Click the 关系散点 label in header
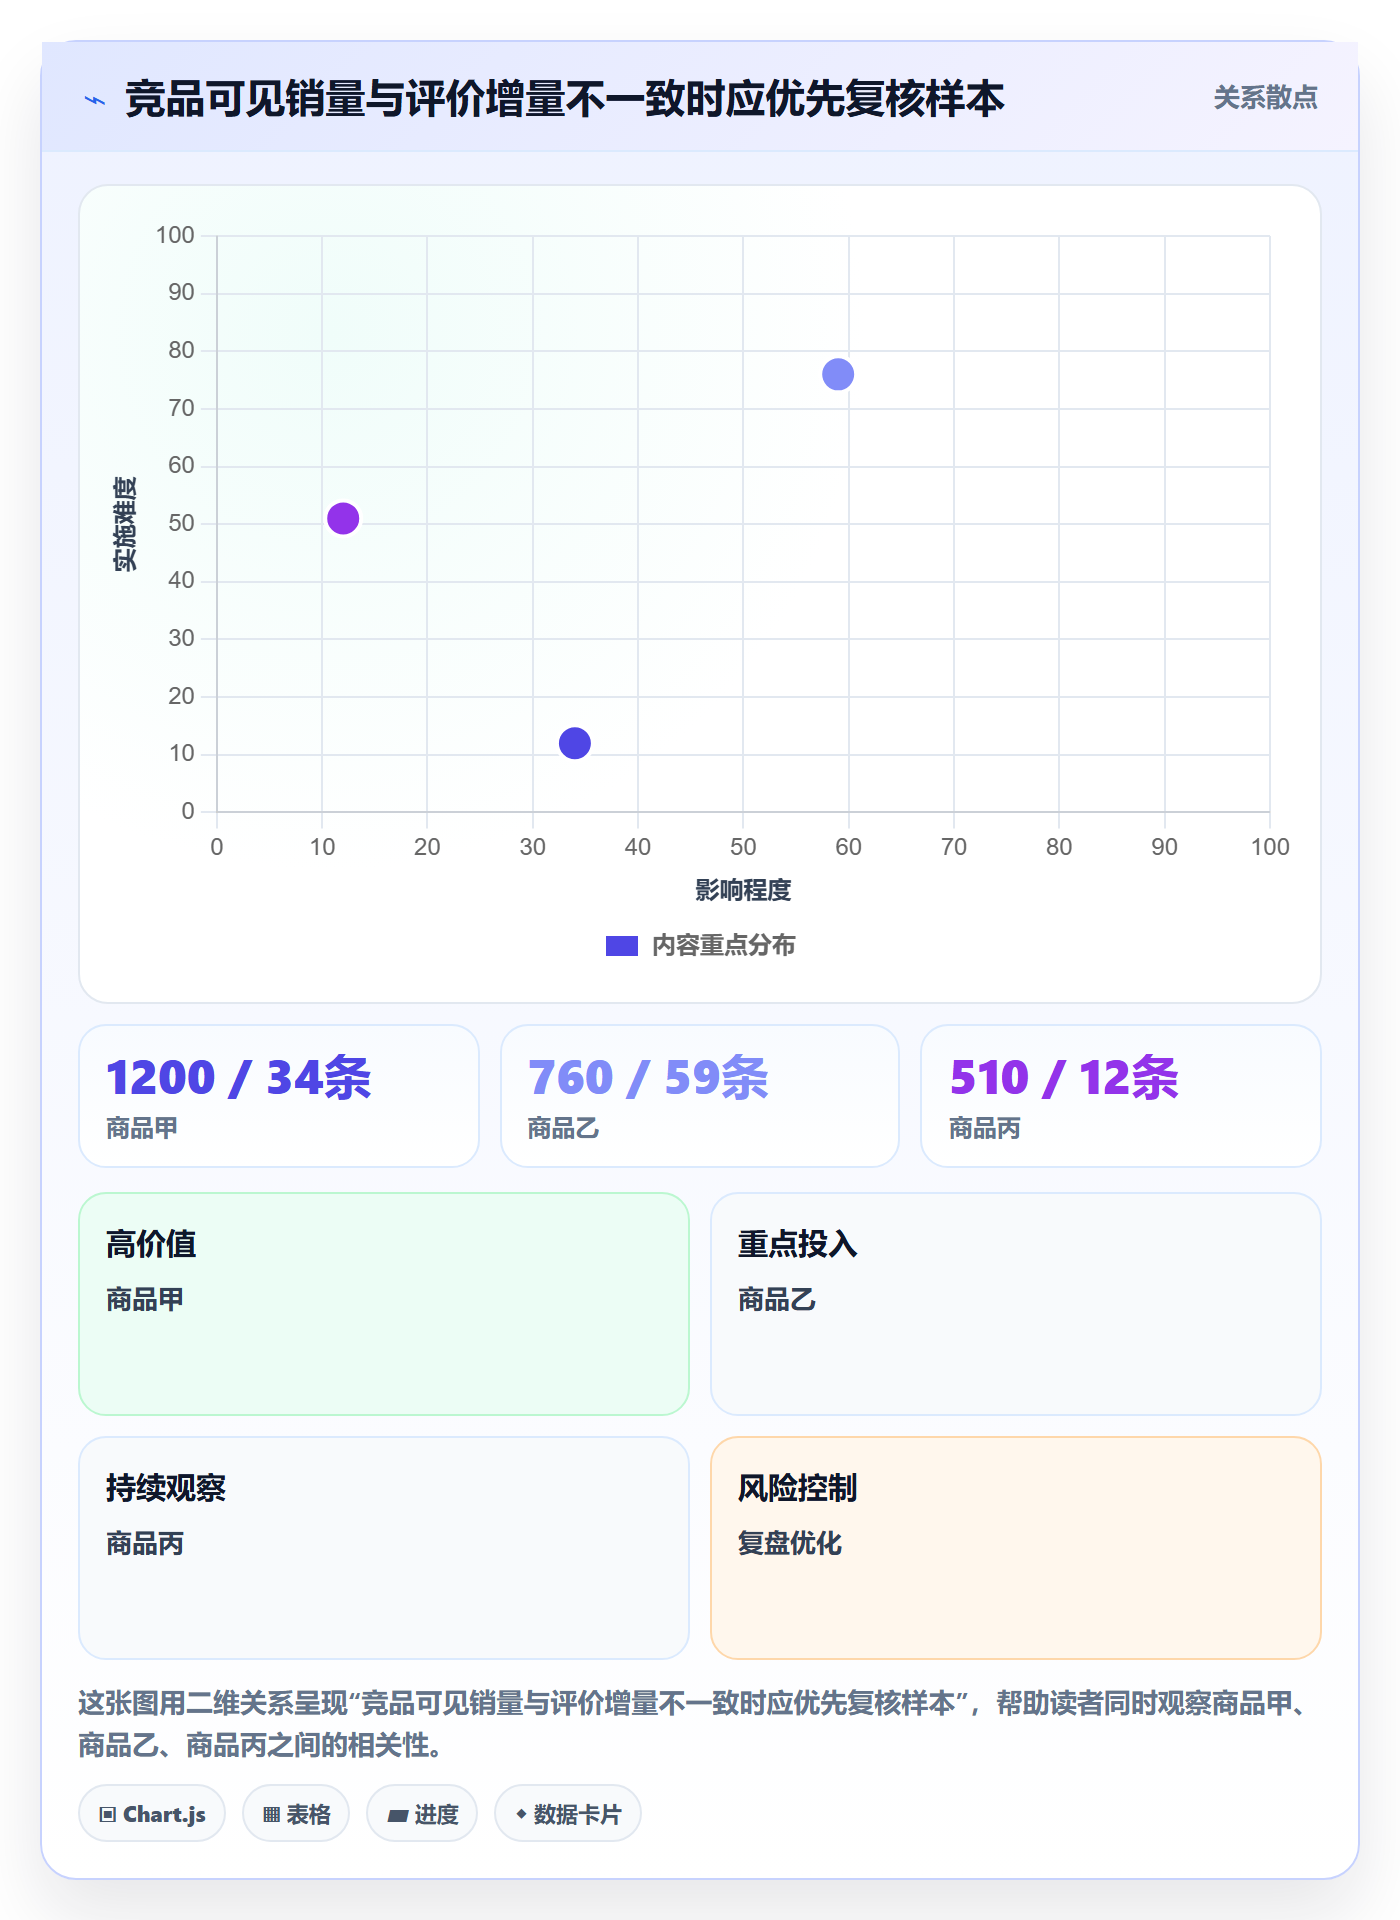The width and height of the screenshot is (1400, 1920). [1265, 98]
